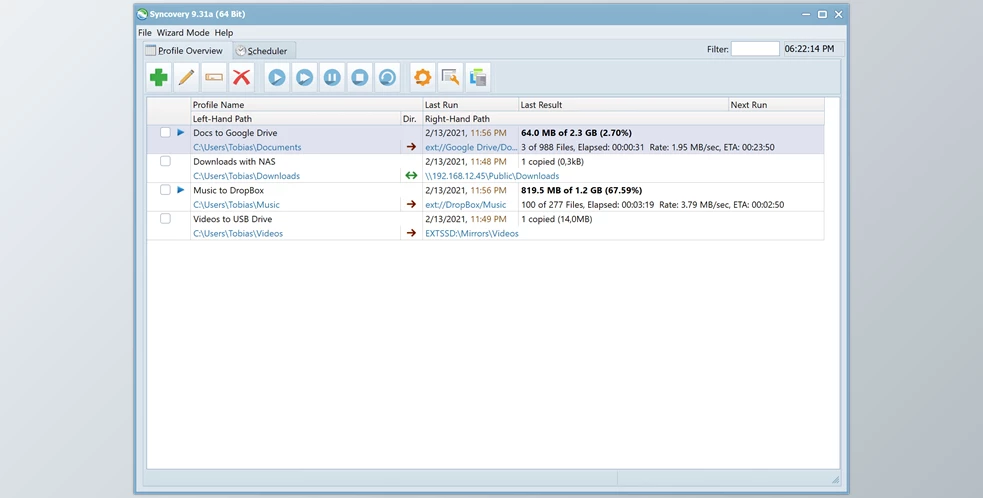Click the 100 of 277 Files status line
This screenshot has width=983, height=498.
pos(653,204)
